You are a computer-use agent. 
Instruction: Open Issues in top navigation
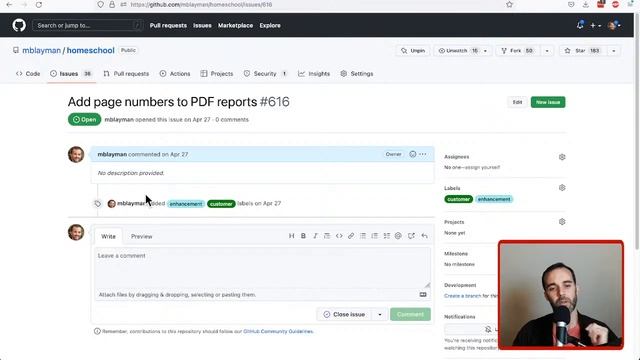pyautogui.click(x=202, y=25)
